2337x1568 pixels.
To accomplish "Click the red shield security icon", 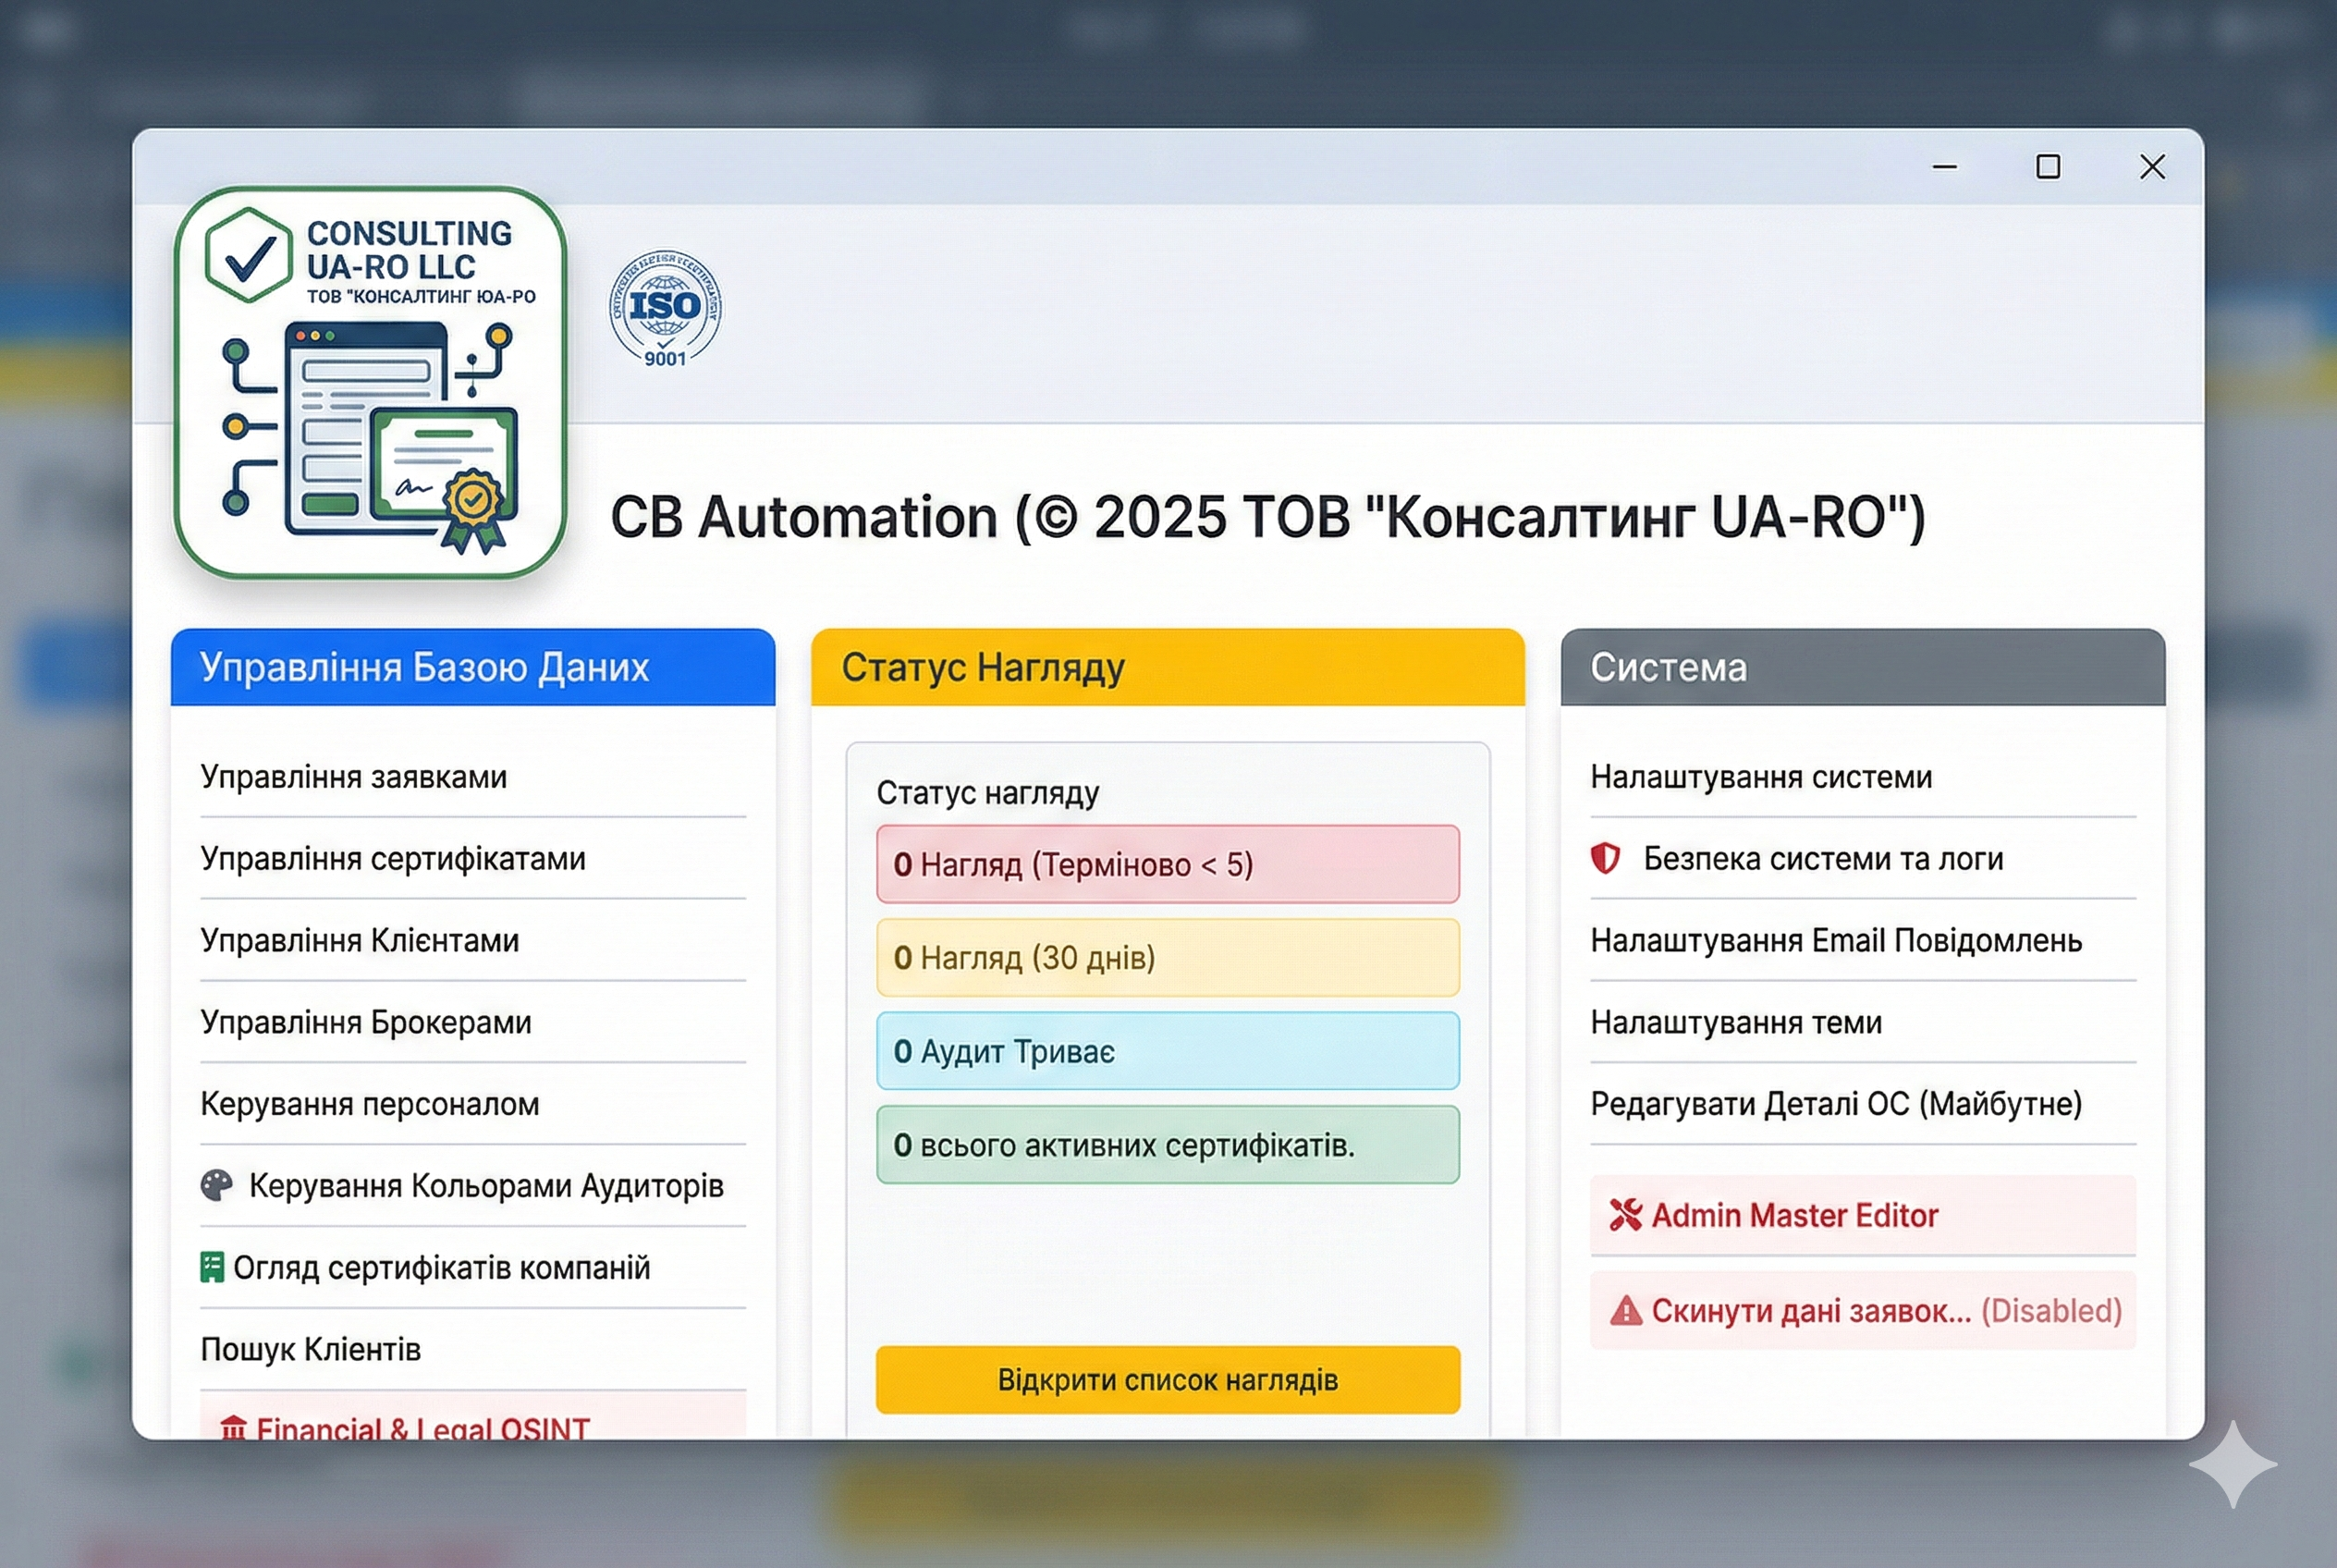I will click(1605, 859).
